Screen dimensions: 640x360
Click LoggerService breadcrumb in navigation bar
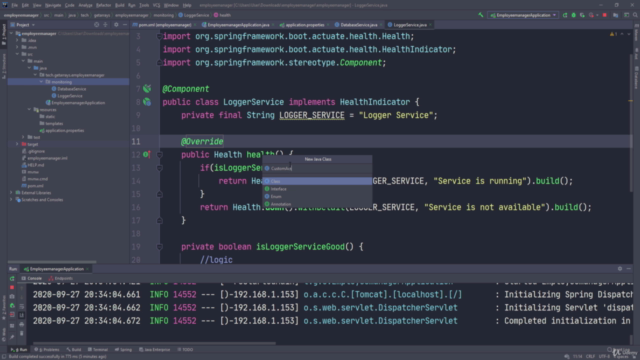pyautogui.click(x=194, y=15)
